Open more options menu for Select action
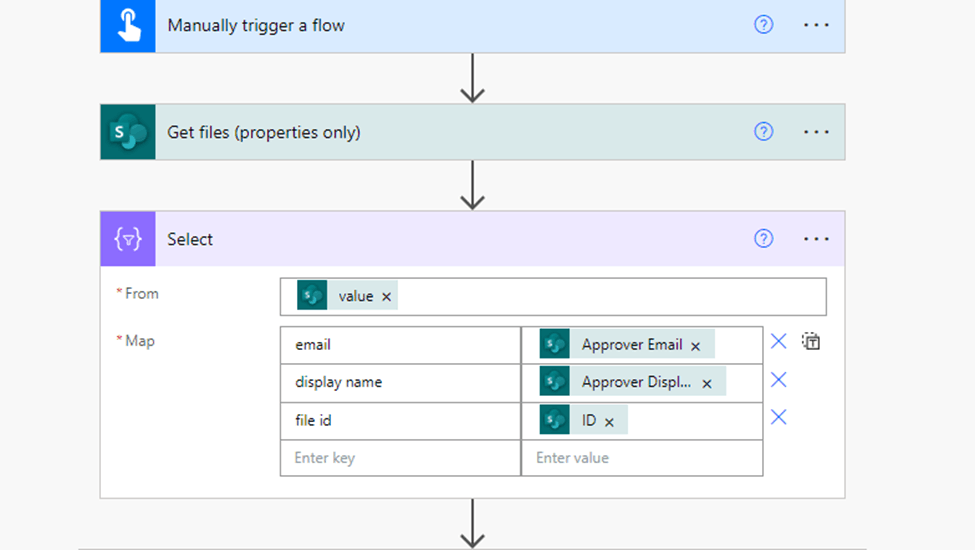 pos(816,239)
